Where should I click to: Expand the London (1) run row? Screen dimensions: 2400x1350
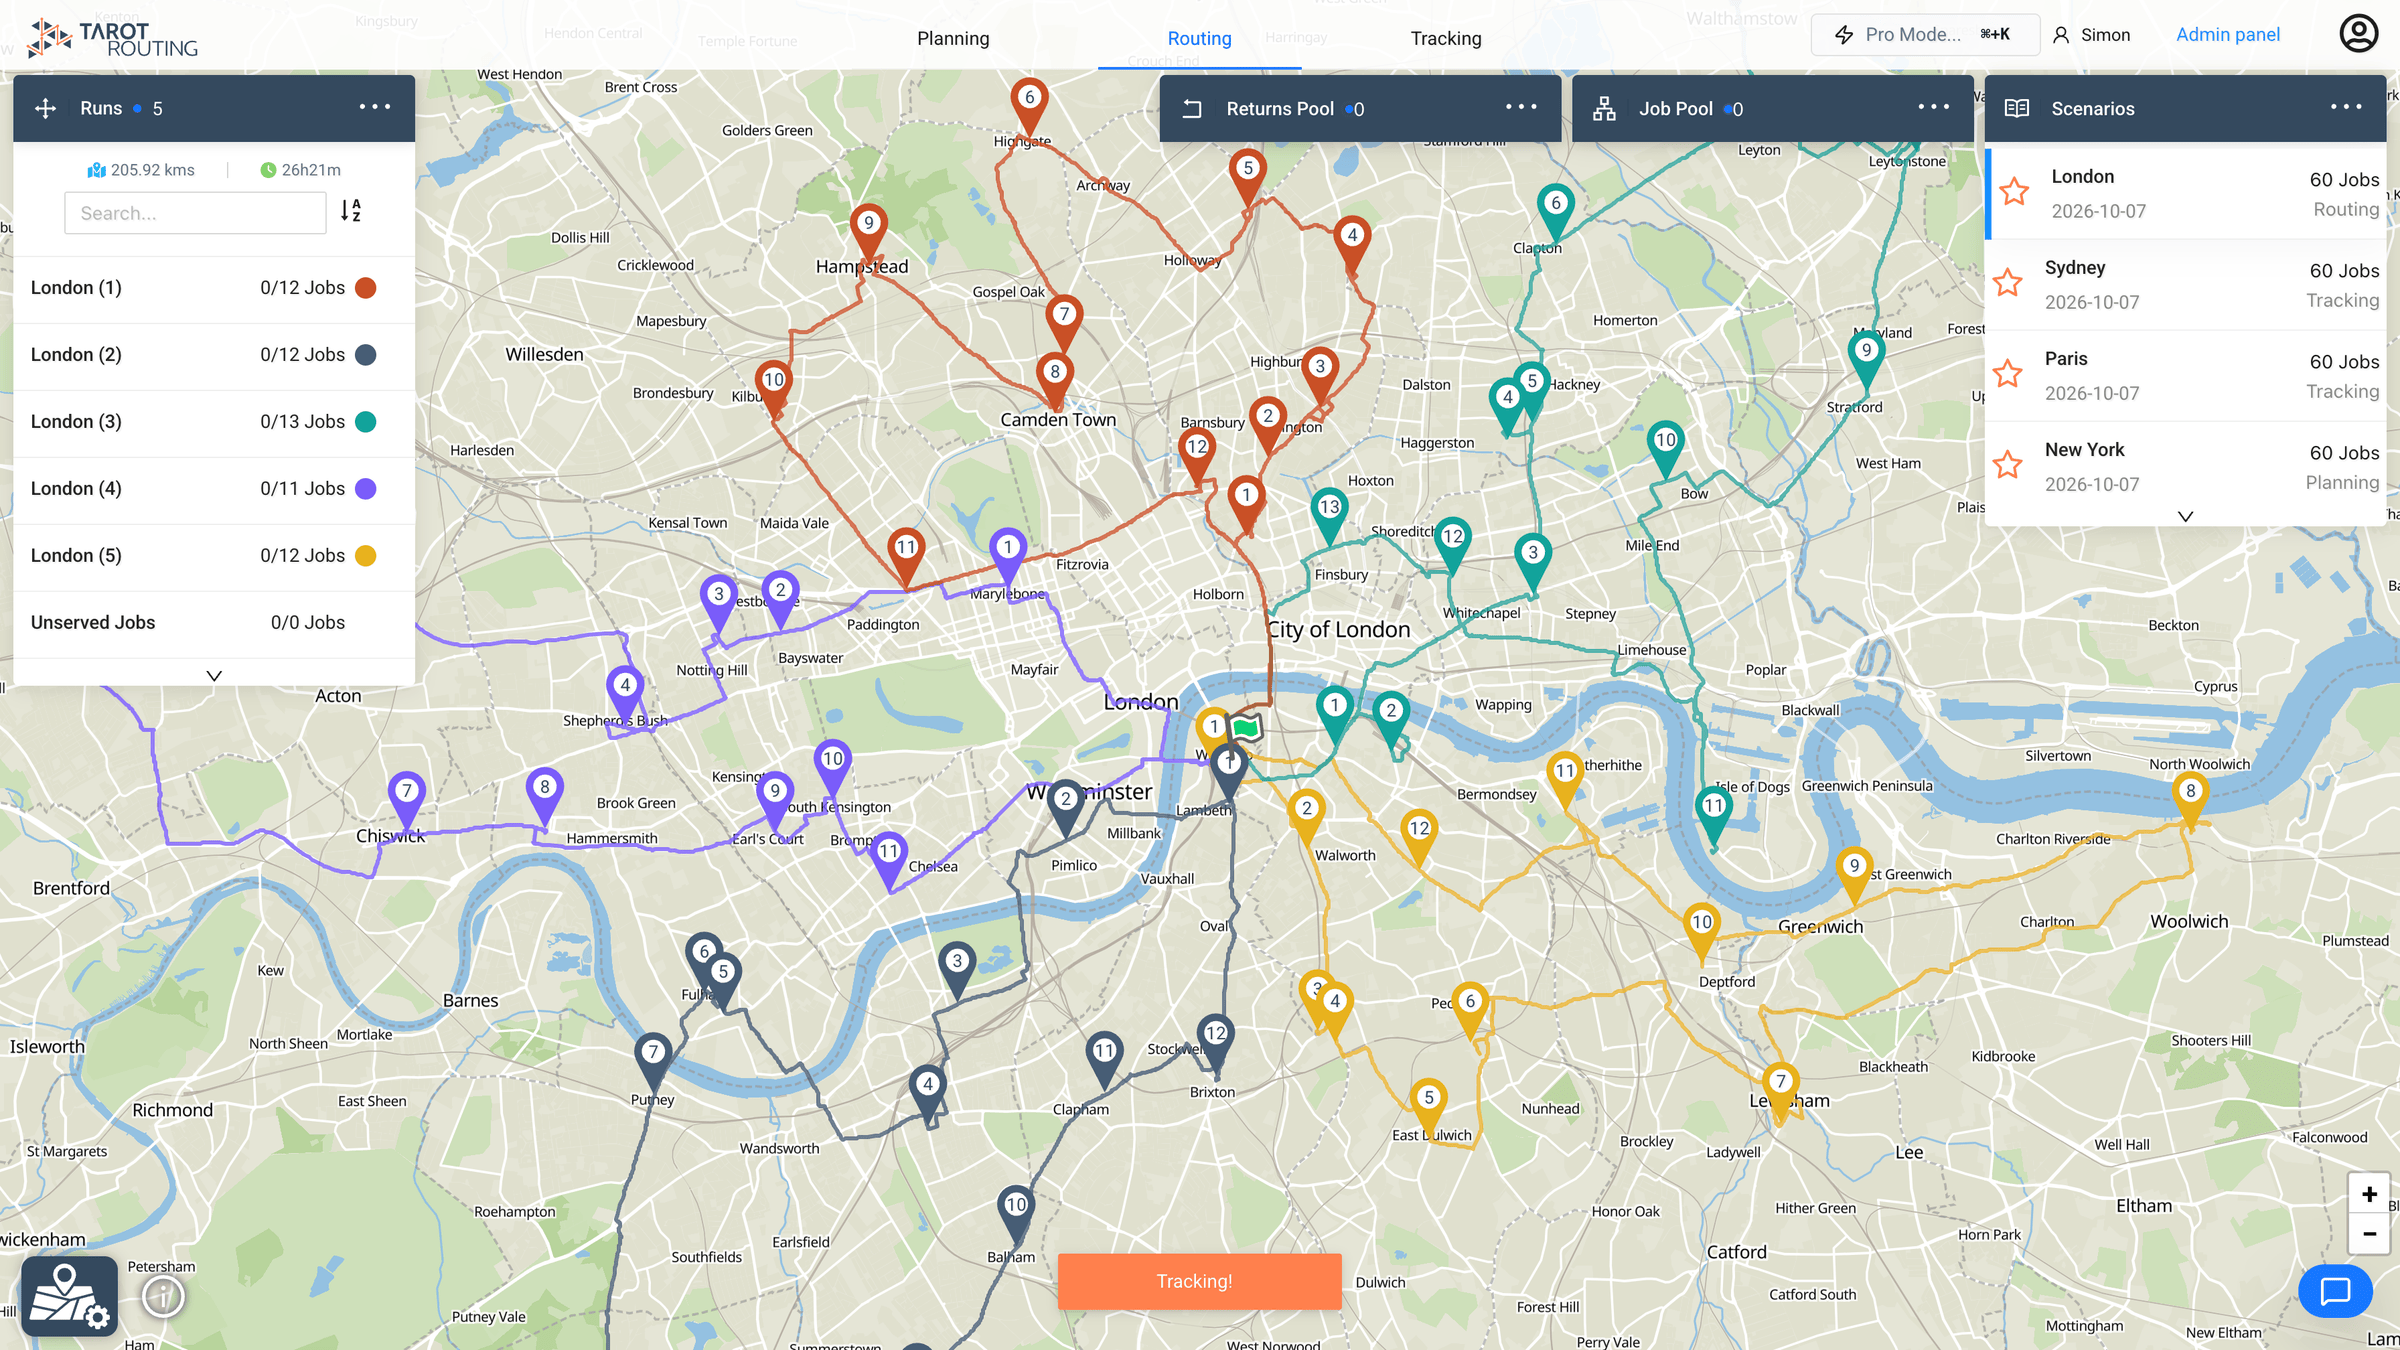tap(214, 288)
